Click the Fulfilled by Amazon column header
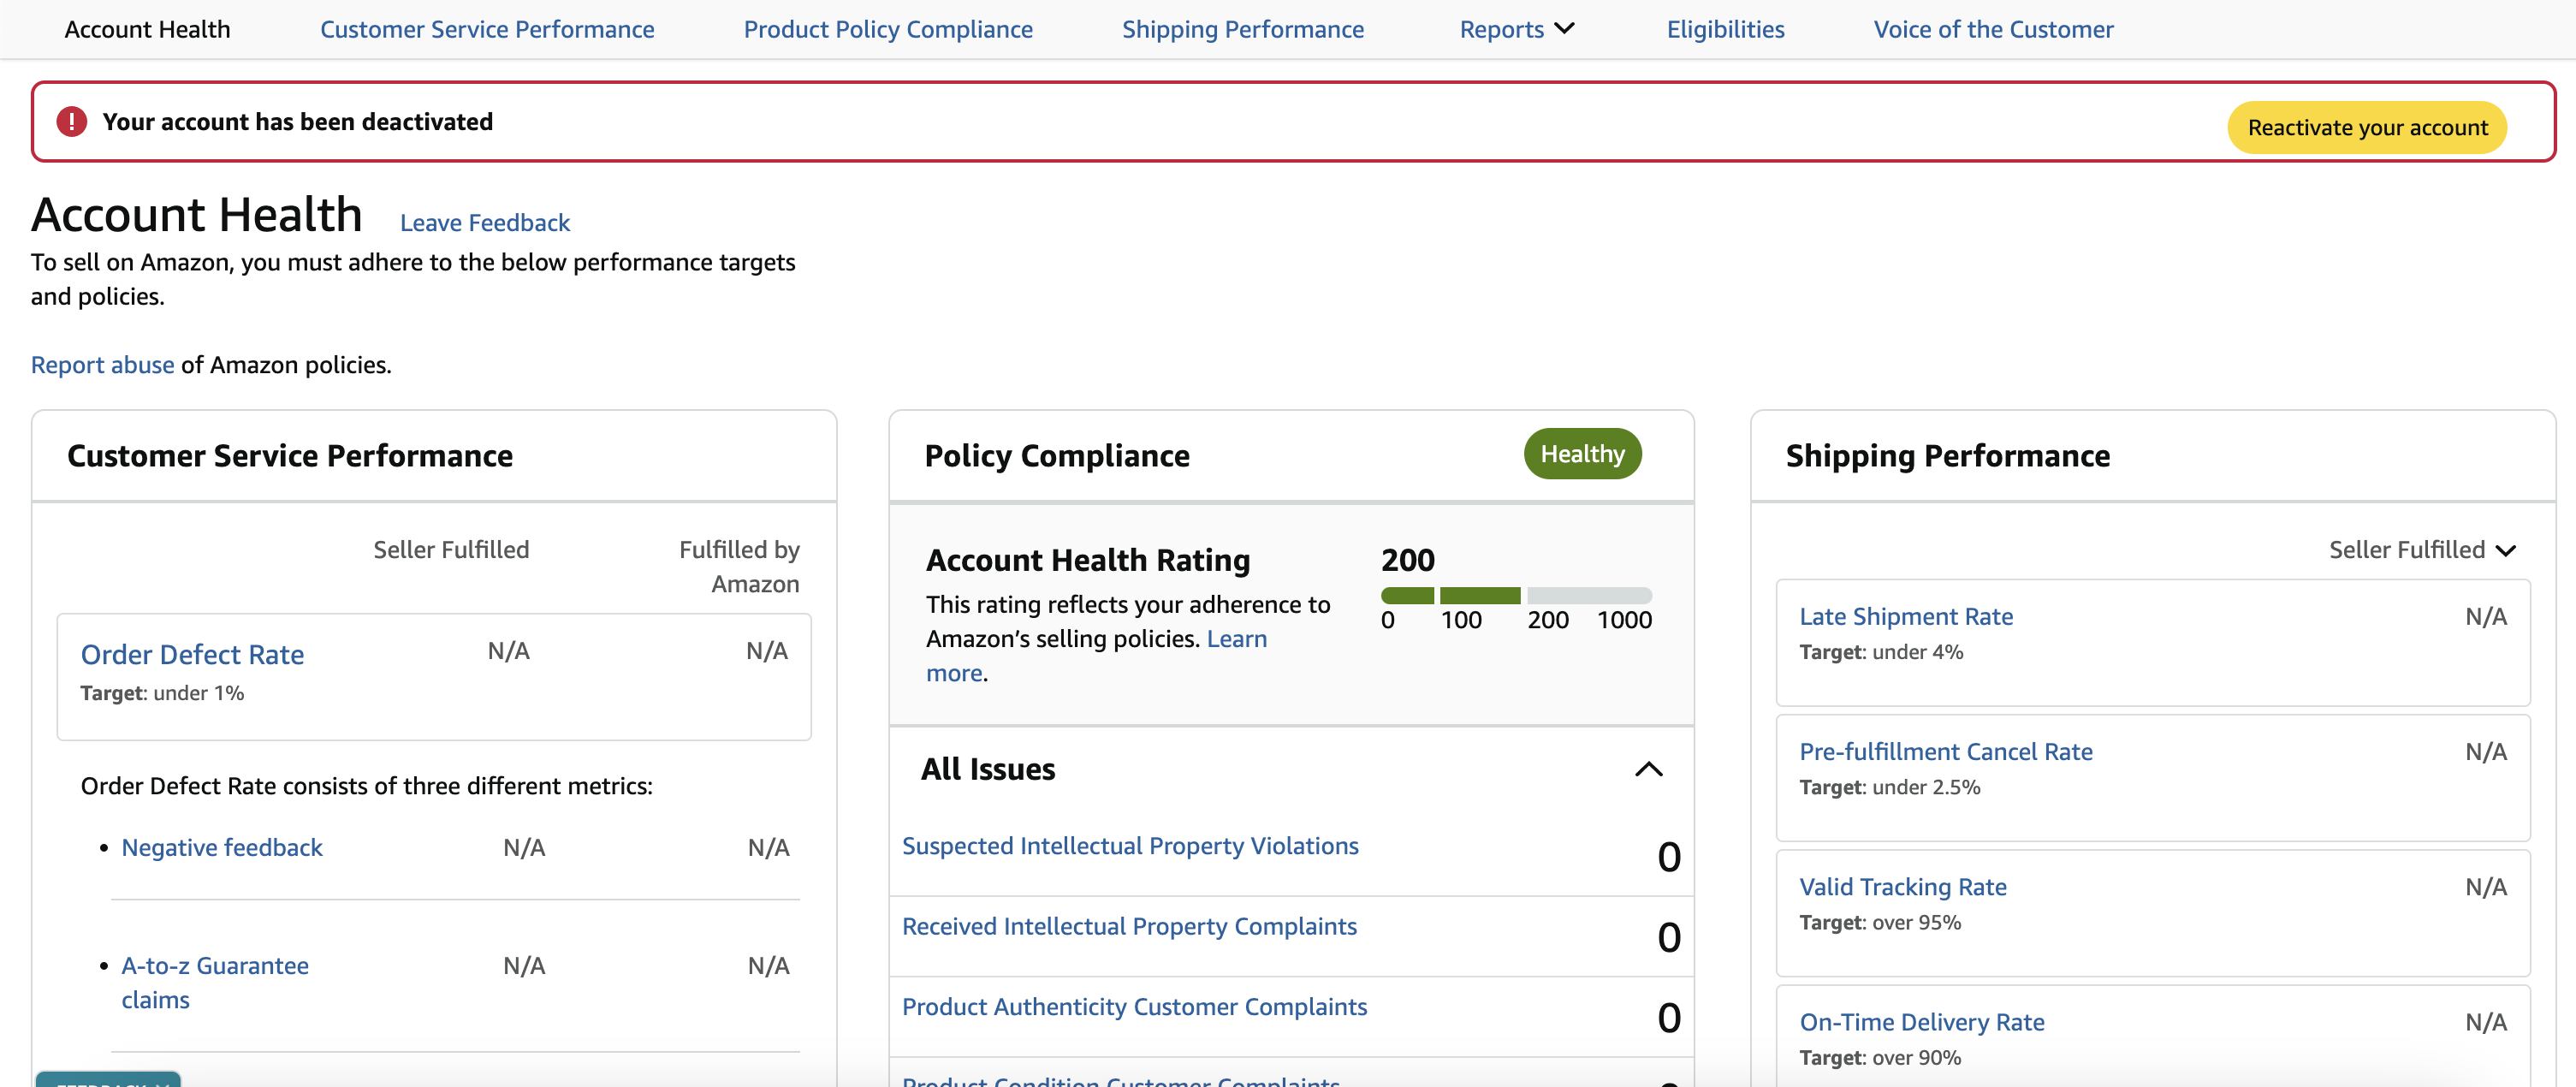This screenshot has height=1087, width=2576. [x=739, y=567]
